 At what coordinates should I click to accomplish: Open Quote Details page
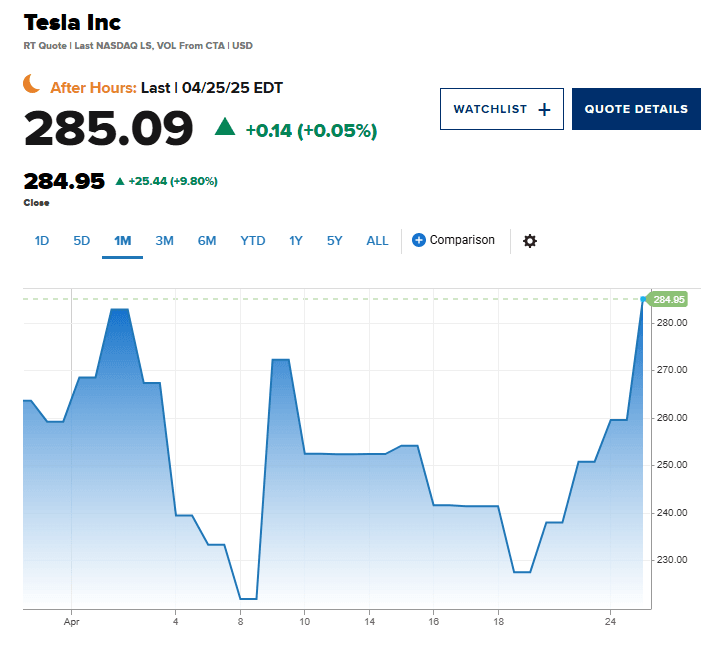[x=636, y=109]
